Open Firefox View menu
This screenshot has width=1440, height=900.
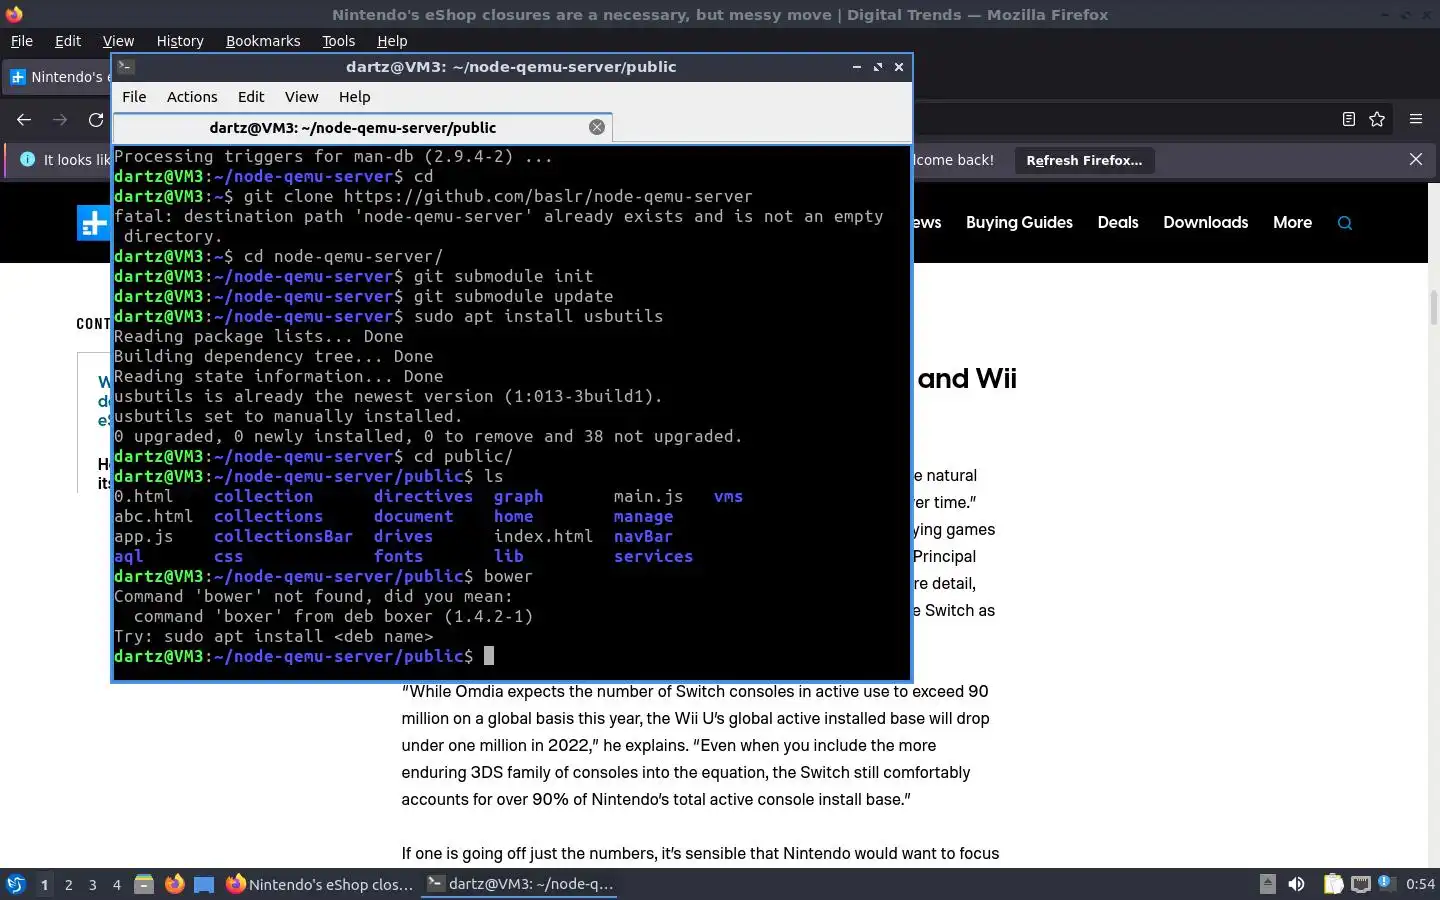pos(118,41)
